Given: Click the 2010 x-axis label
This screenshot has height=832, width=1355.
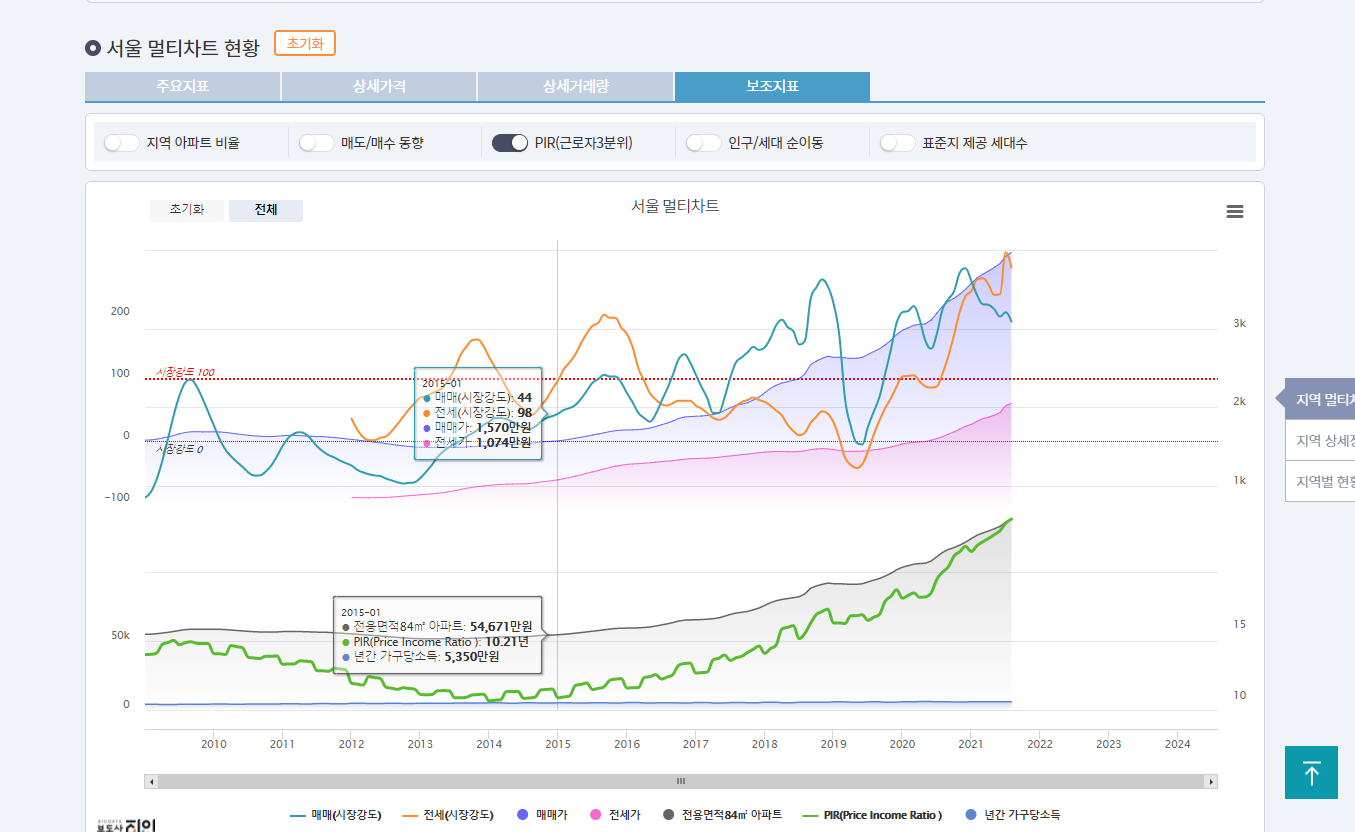Looking at the screenshot, I should coord(213,744).
